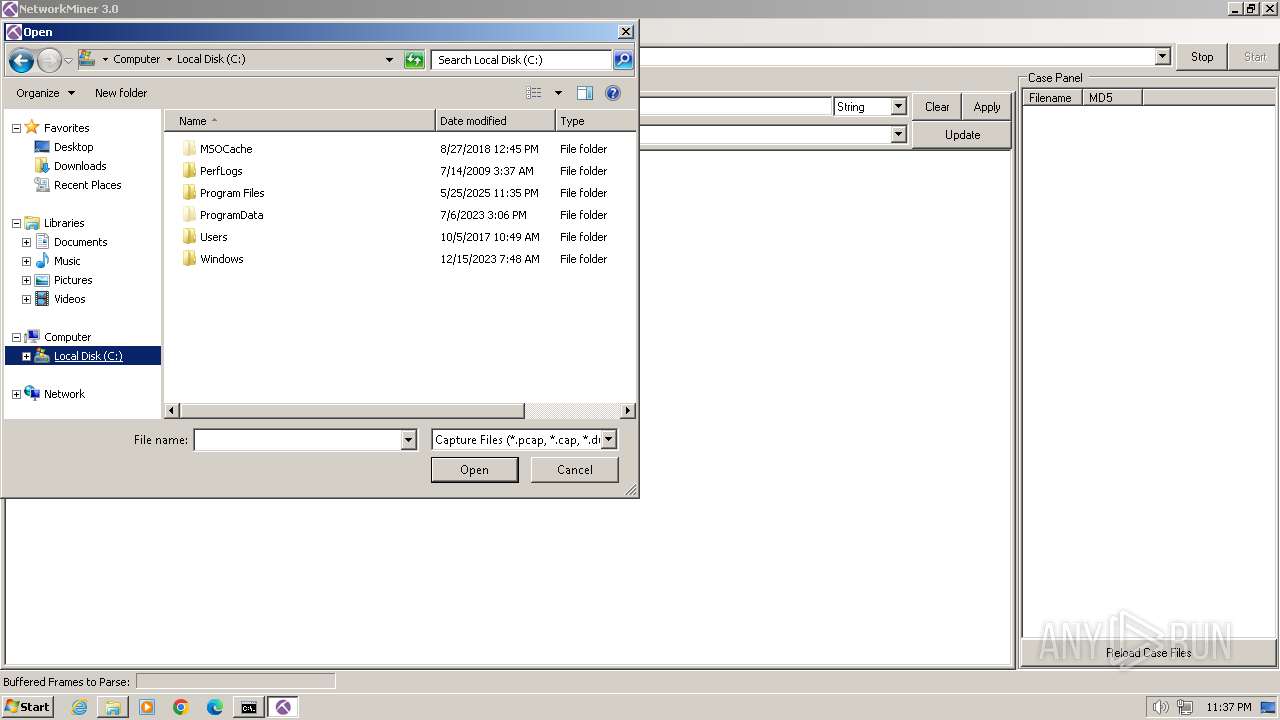Open Google Chrome from the taskbar
The height and width of the screenshot is (720, 1280).
pos(181,707)
